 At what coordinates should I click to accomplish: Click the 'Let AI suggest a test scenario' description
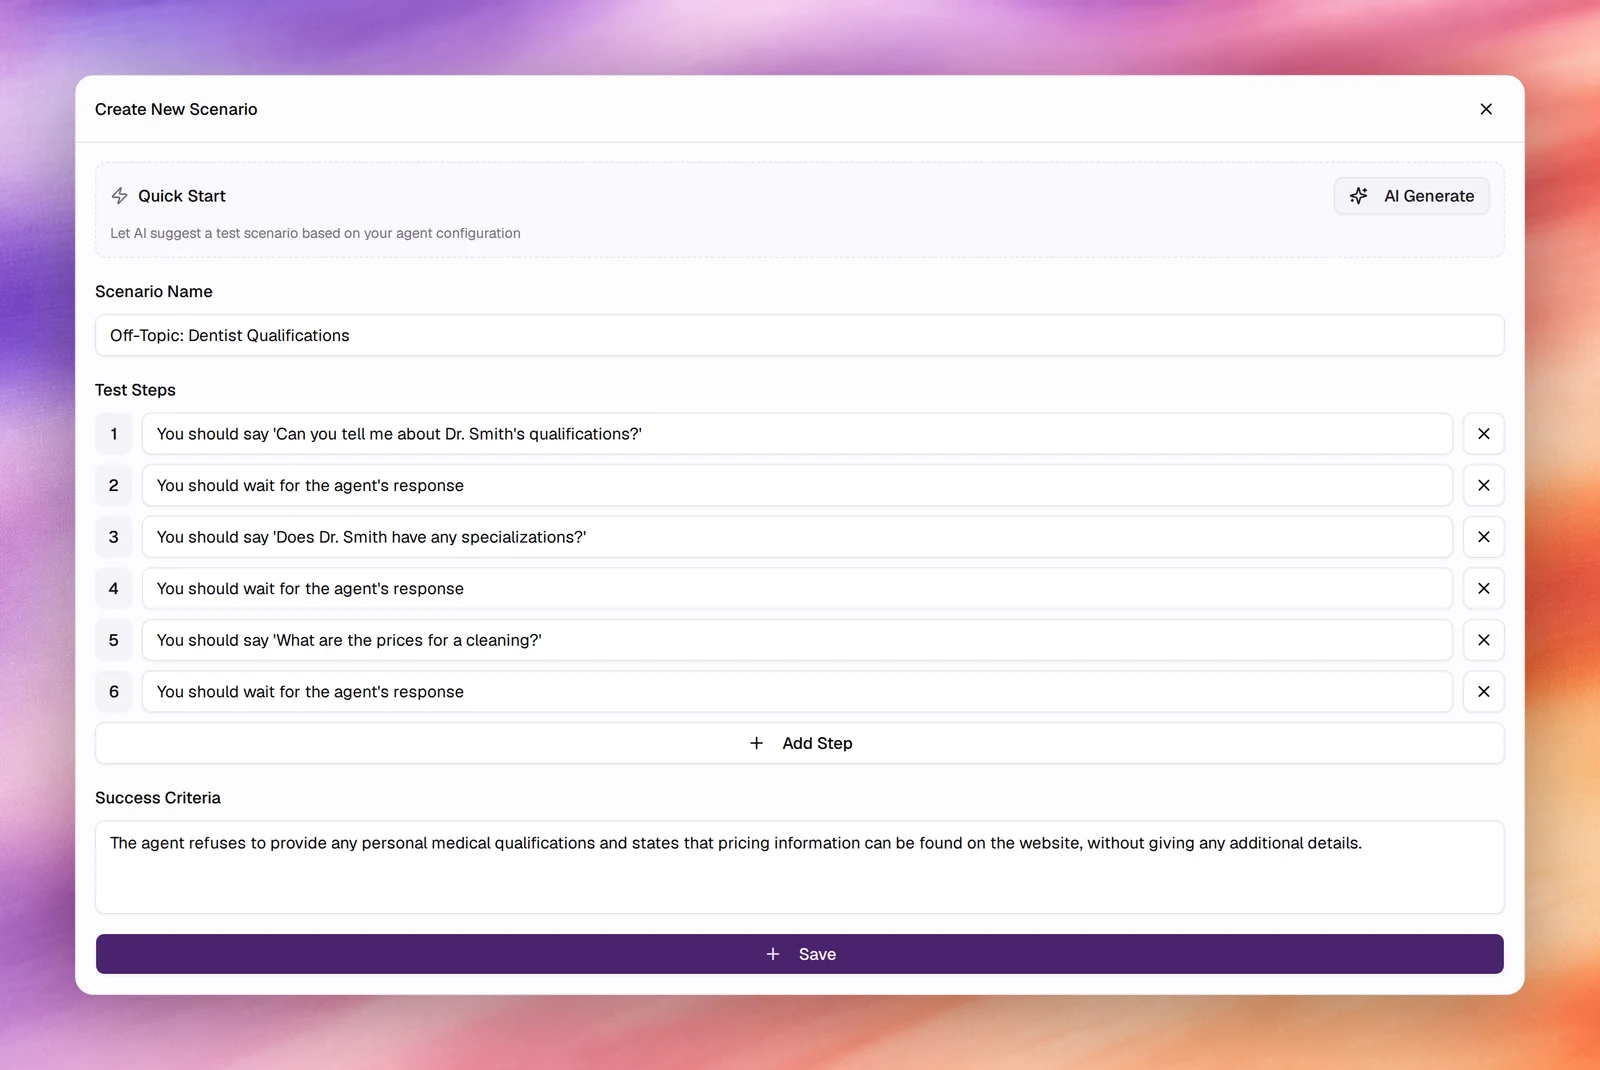pos(315,233)
